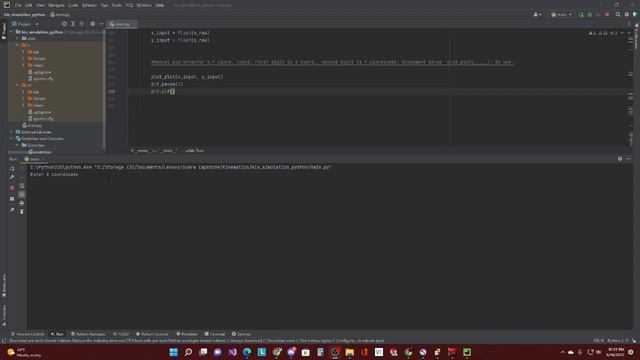Open Run panel gear options

coord(620,159)
